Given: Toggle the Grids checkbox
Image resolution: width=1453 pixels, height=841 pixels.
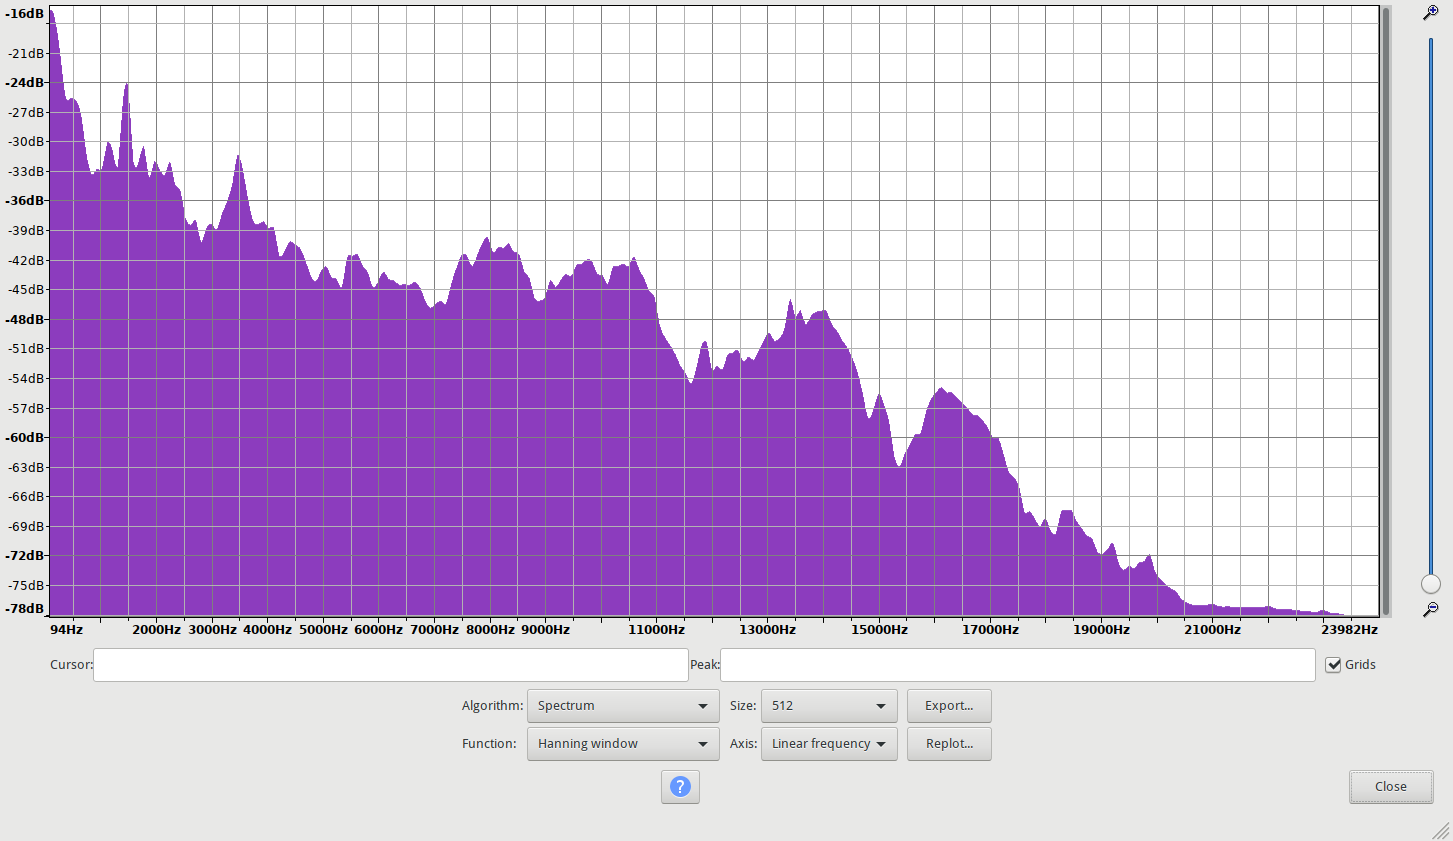Looking at the screenshot, I should (x=1333, y=665).
